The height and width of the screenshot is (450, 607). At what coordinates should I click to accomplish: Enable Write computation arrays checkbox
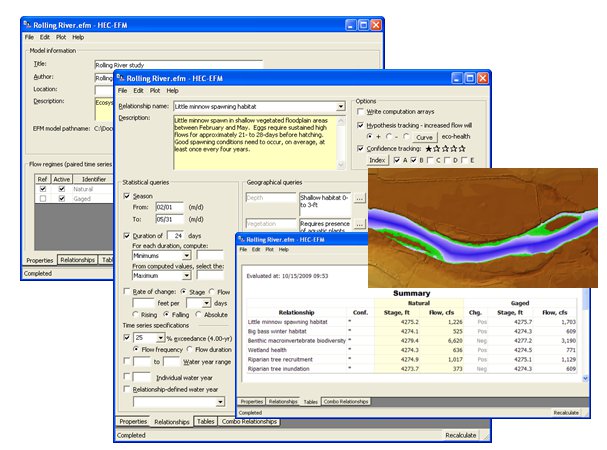click(x=360, y=112)
